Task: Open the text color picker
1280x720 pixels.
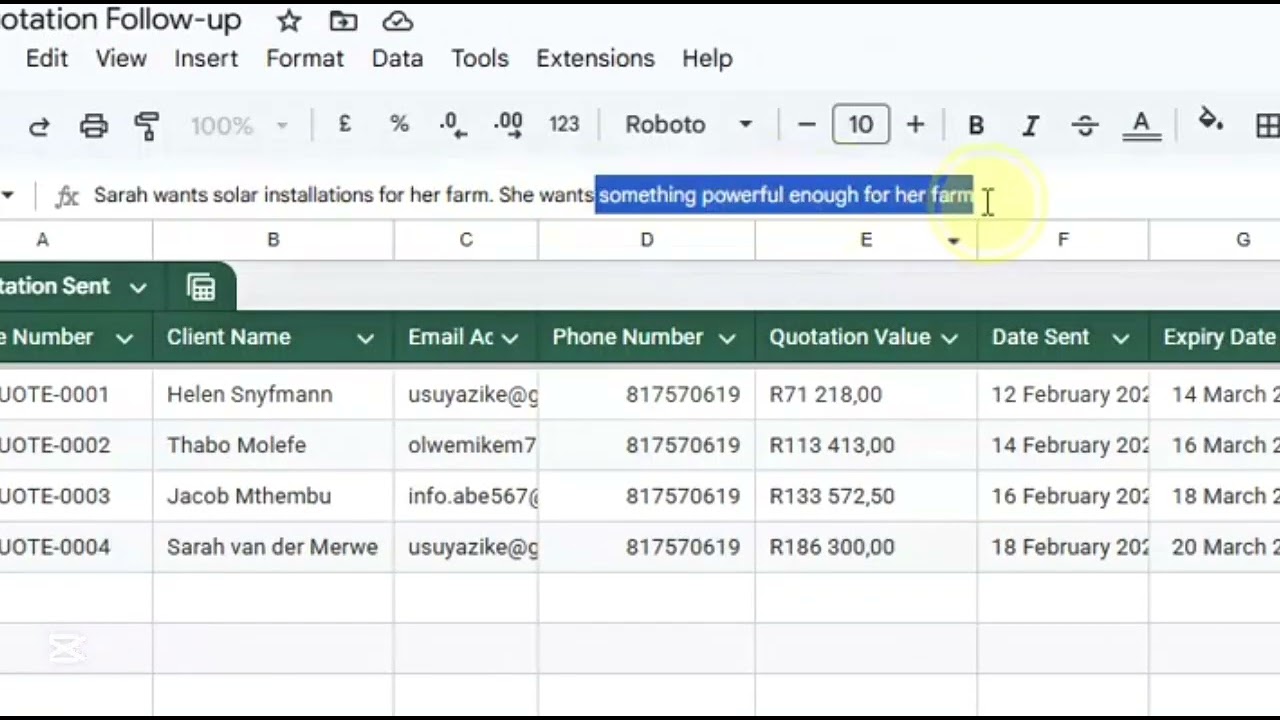Action: tap(1141, 125)
